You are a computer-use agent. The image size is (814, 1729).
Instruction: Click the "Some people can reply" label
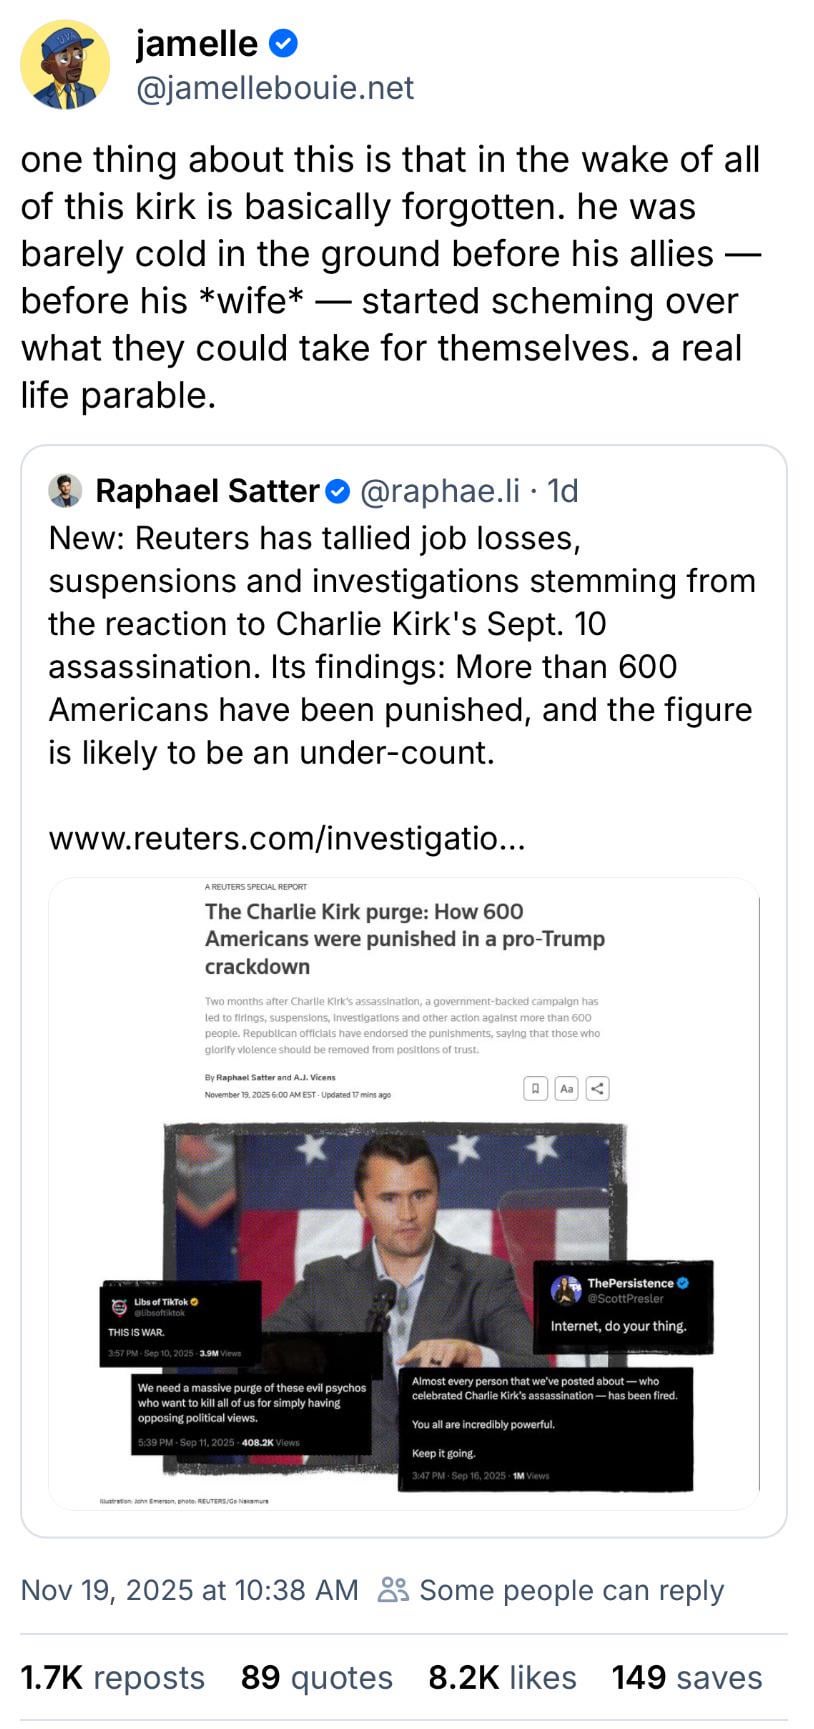[571, 1590]
